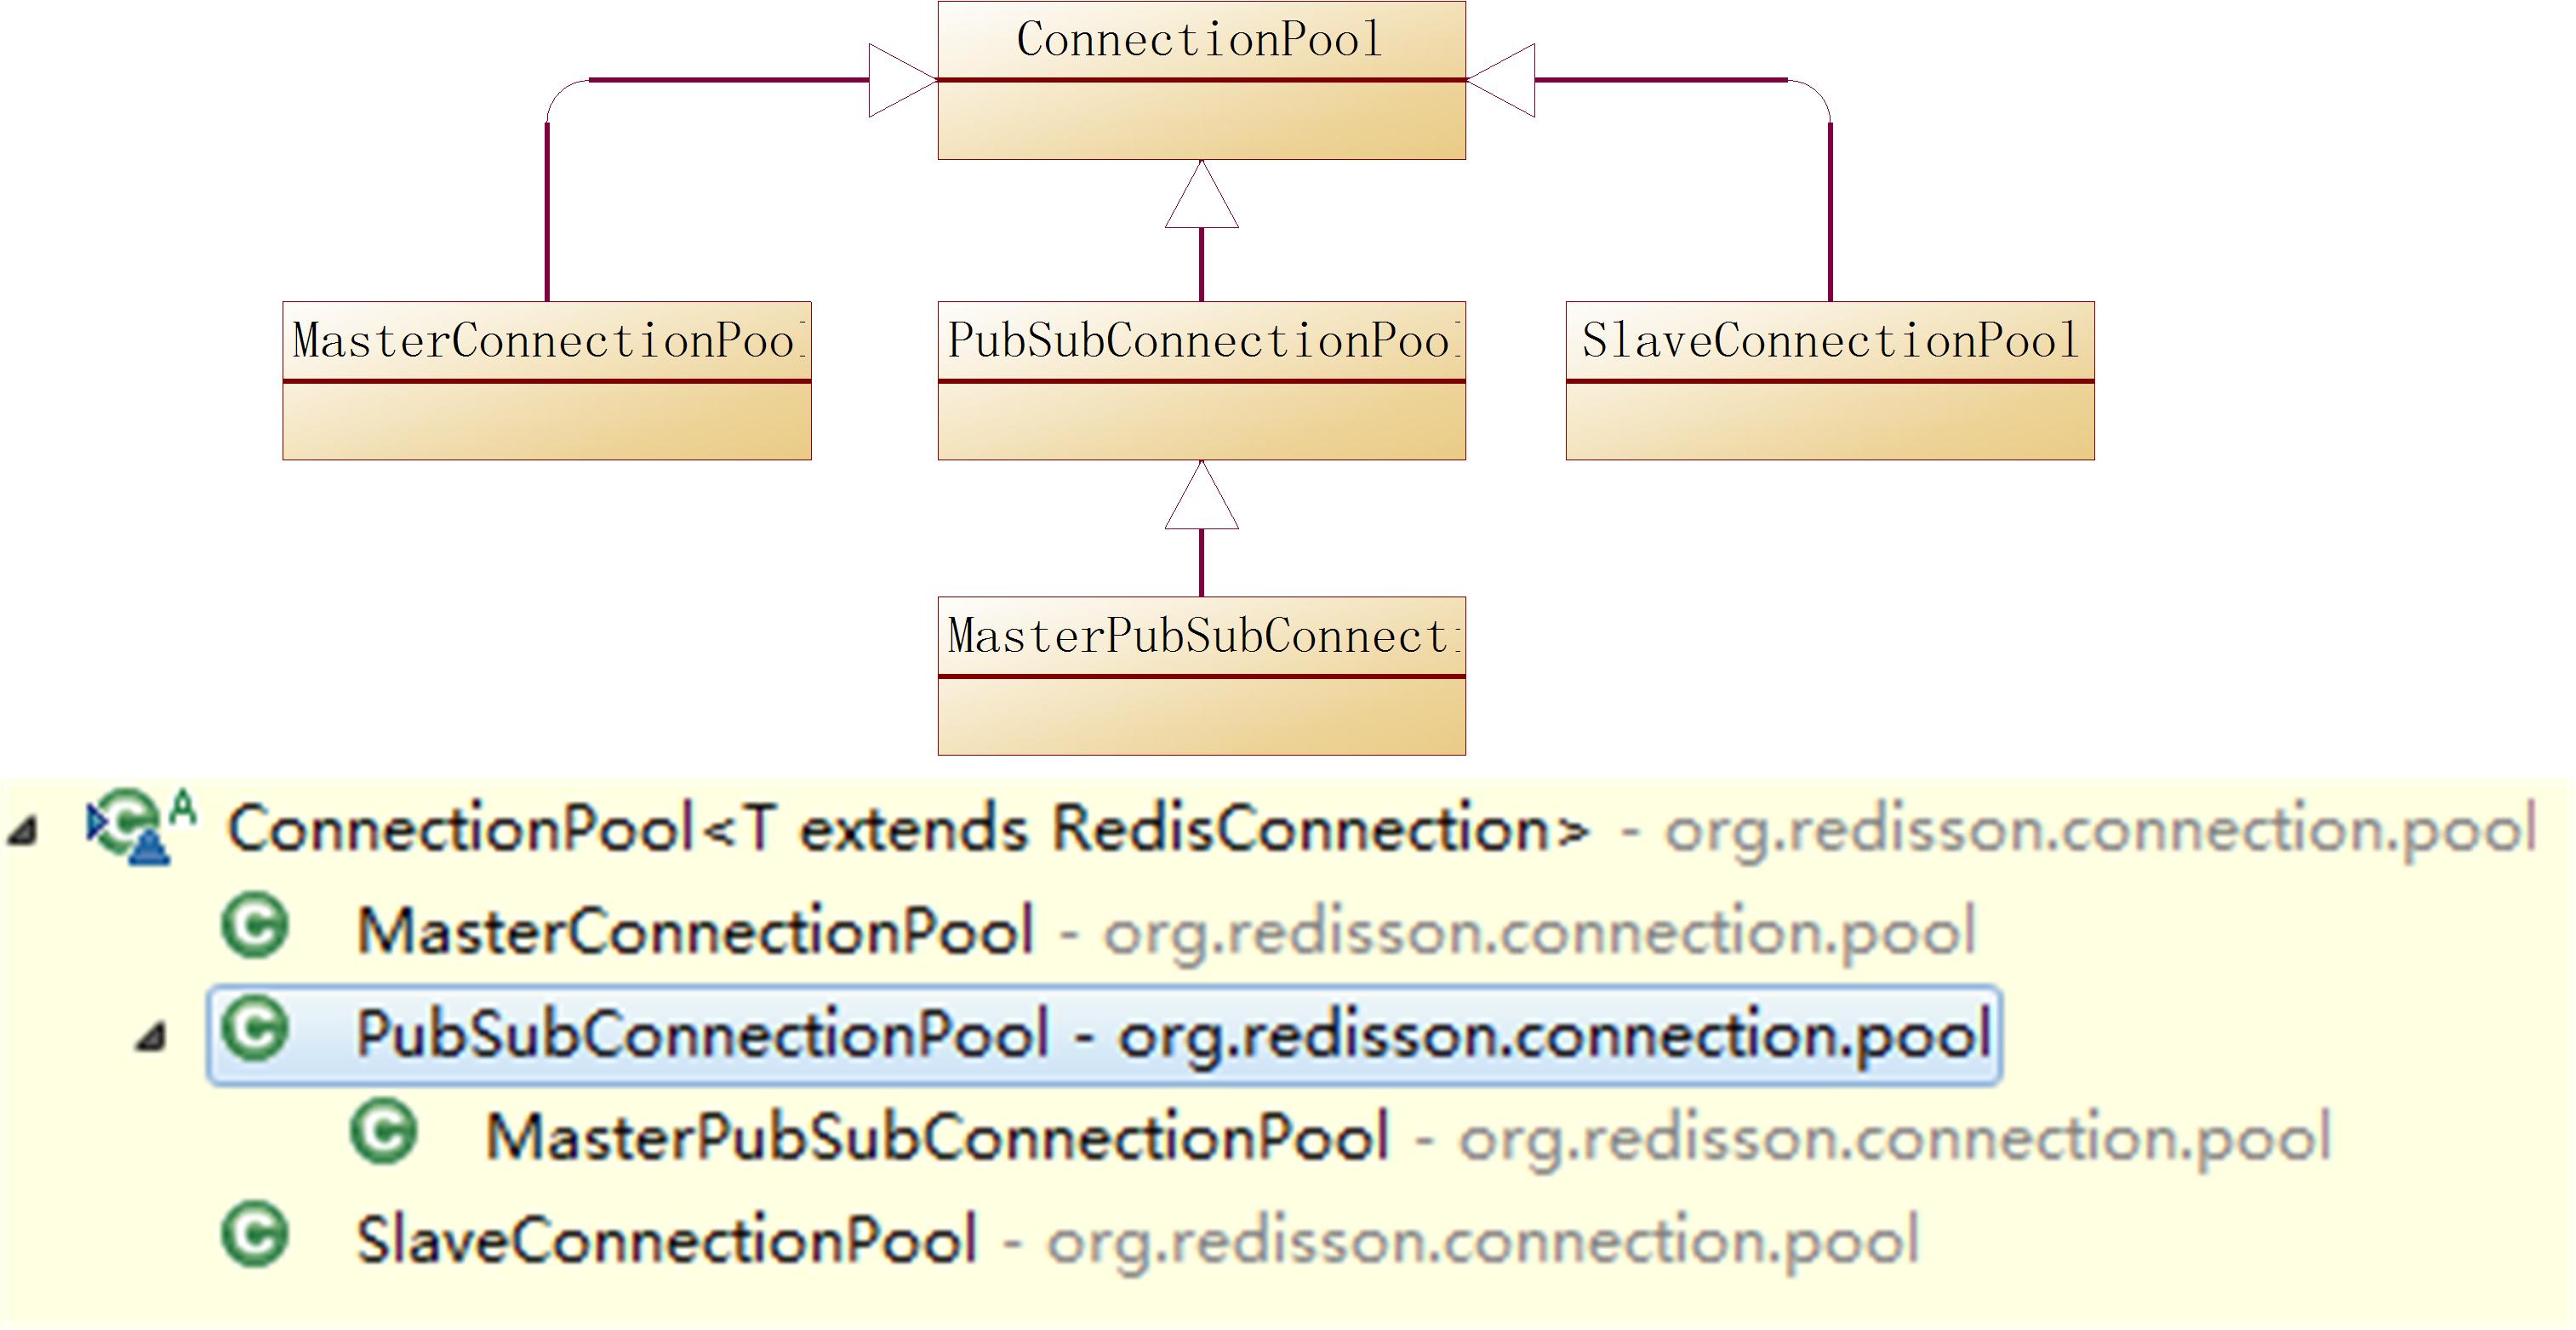This screenshot has height=1330, width=2576.
Task: Collapse the PubSubConnectionPool hierarchy node
Action: [x=150, y=1036]
